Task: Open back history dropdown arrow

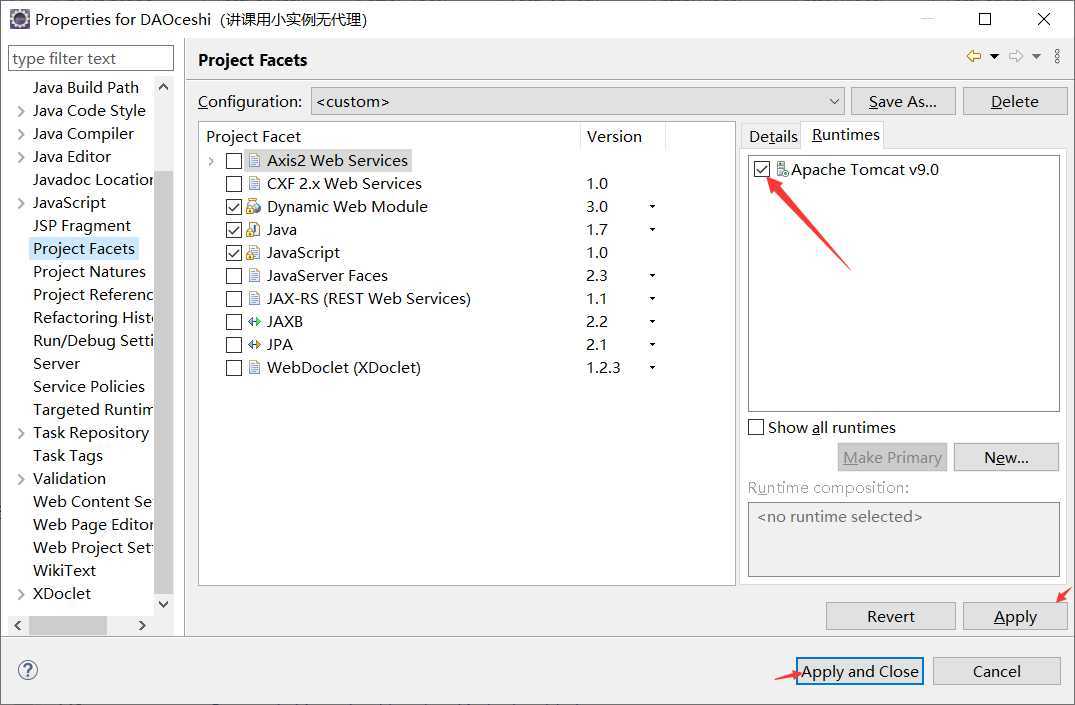Action: click(x=994, y=57)
